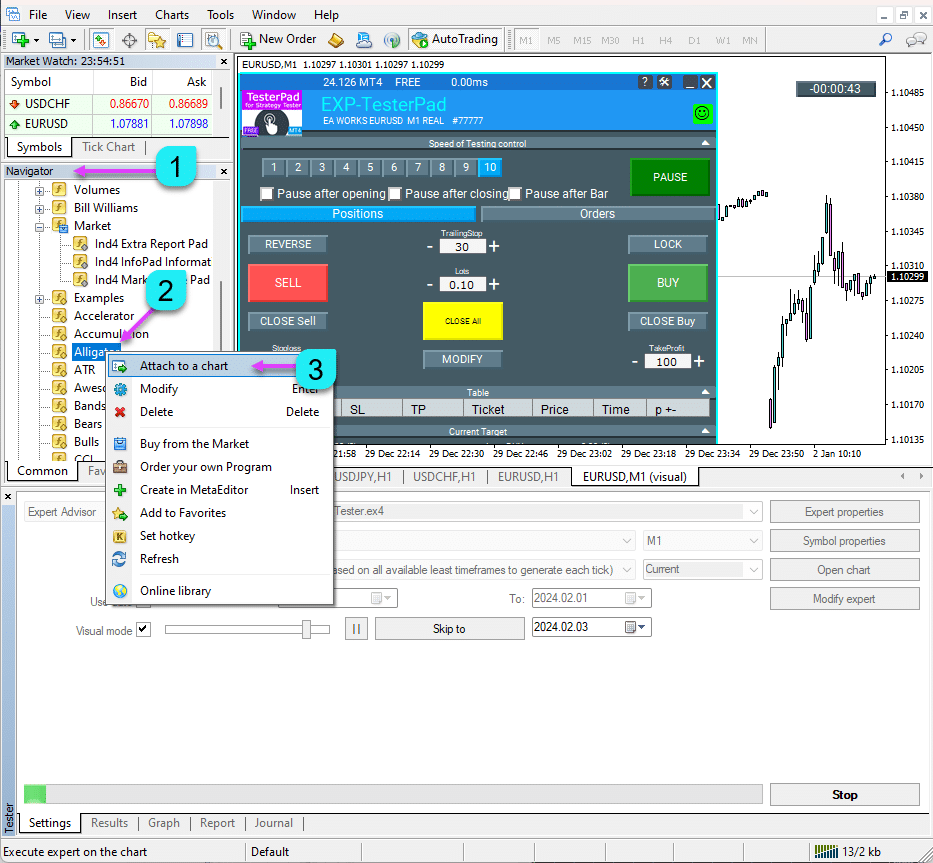Click the search magnifier icon at top right
Screen dimensions: 933x863
click(x=885, y=40)
